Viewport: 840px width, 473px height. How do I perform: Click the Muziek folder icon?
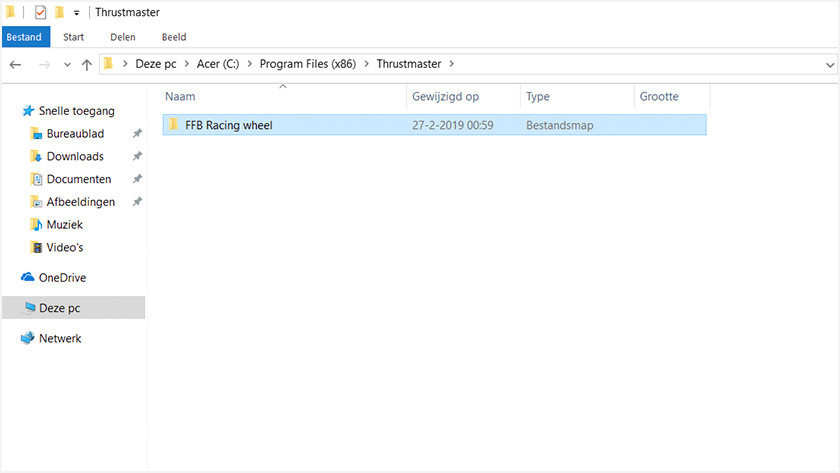tap(36, 225)
